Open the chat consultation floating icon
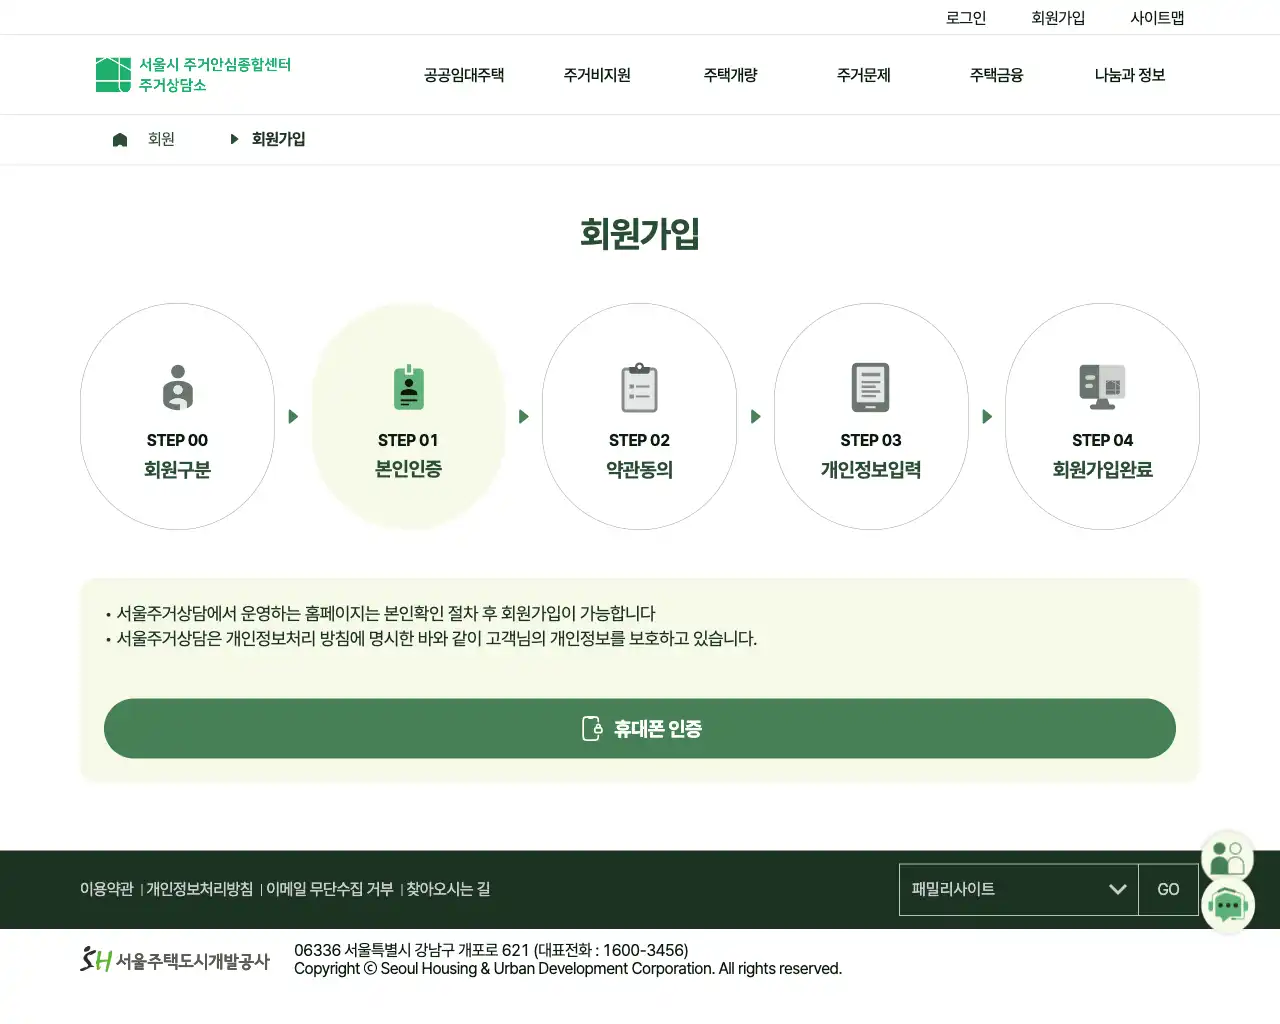The height and width of the screenshot is (1024, 1280). pyautogui.click(x=1228, y=905)
